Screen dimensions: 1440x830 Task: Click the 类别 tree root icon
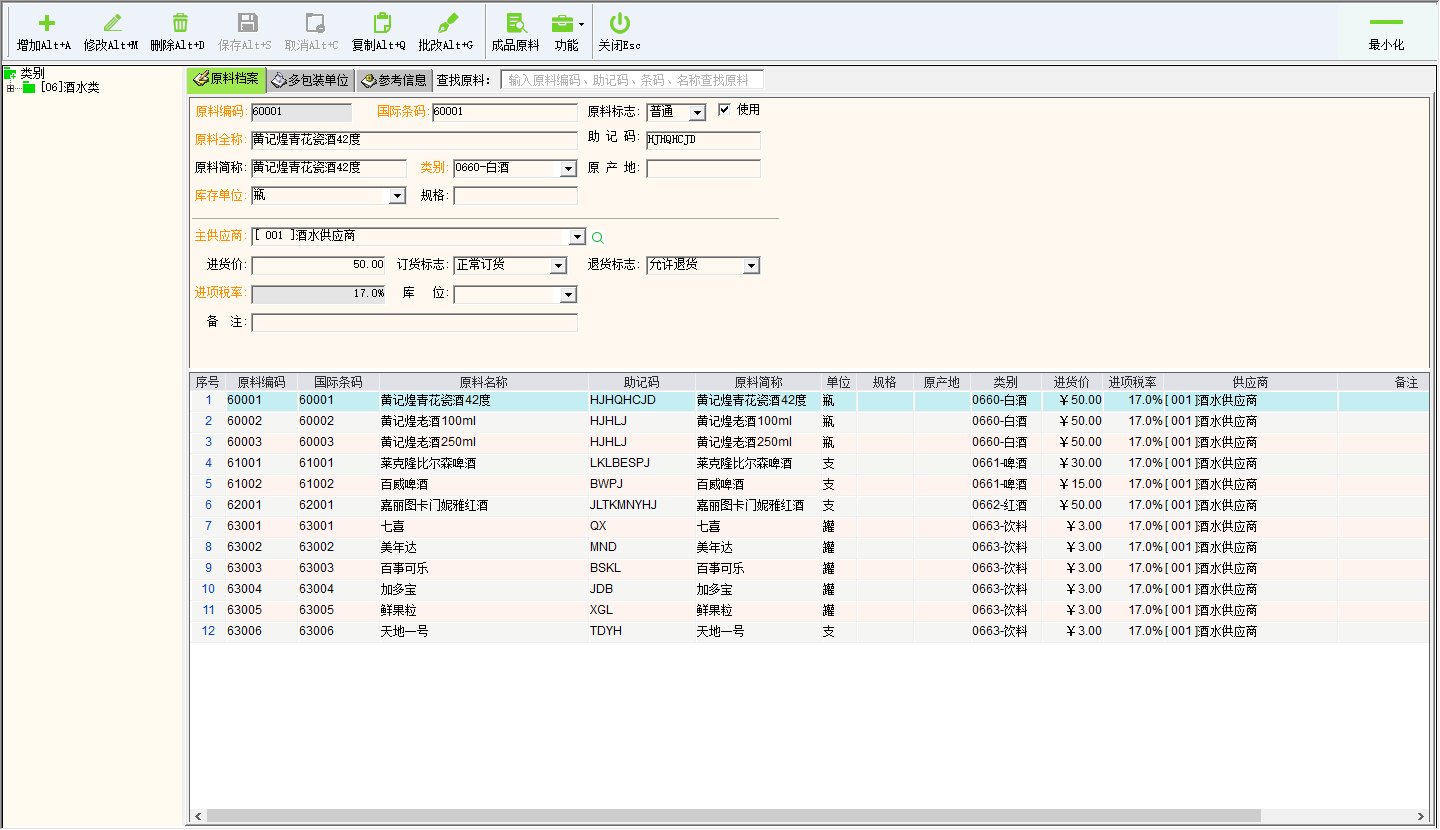point(10,73)
